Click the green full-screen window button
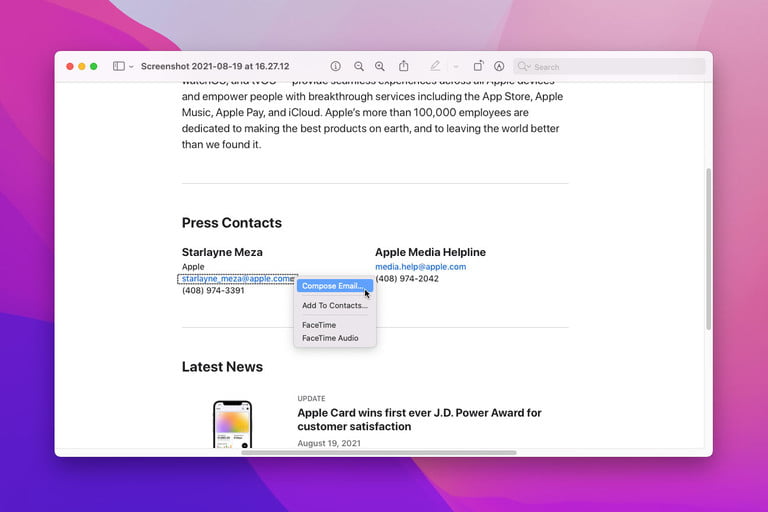 coord(94,66)
